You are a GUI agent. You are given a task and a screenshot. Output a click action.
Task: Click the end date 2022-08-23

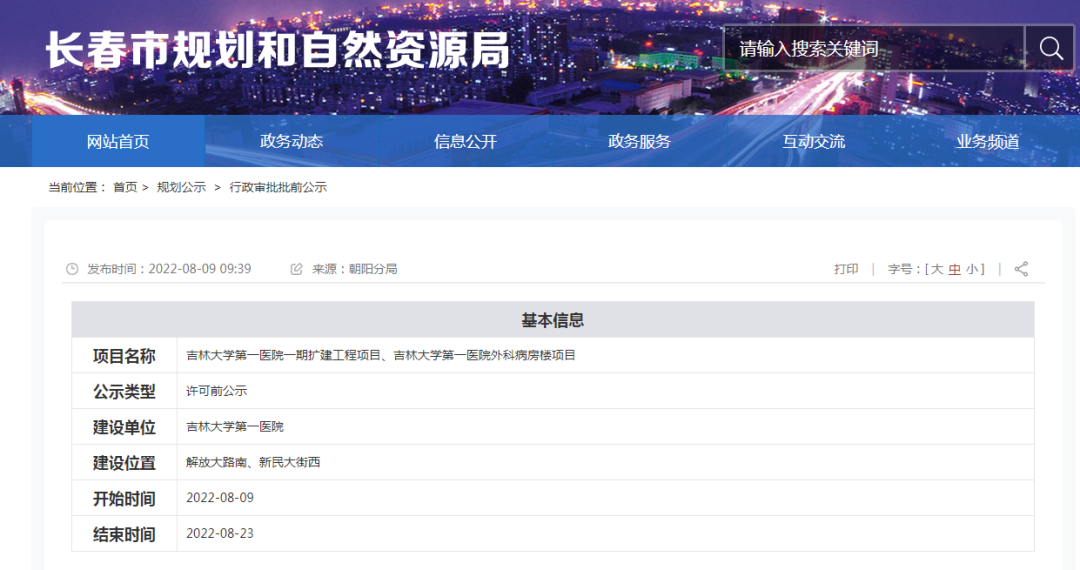[220, 534]
